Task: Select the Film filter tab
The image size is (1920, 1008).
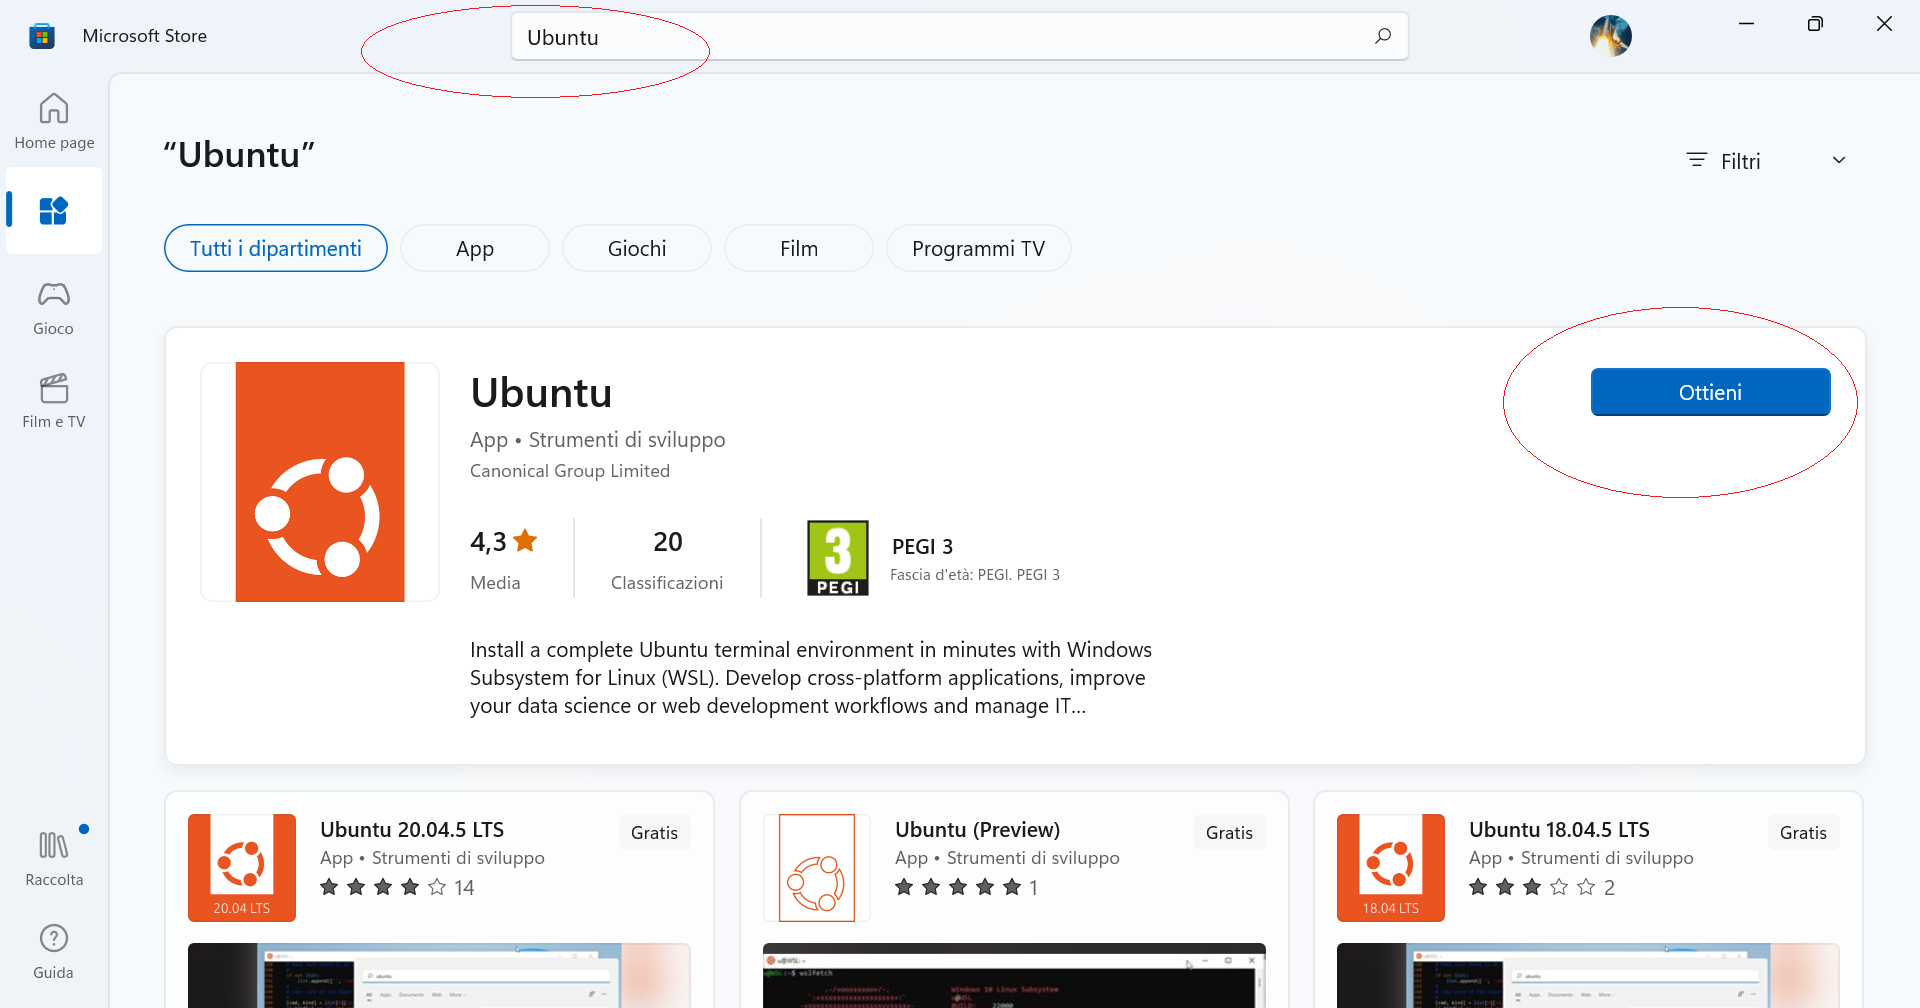Action: click(799, 248)
